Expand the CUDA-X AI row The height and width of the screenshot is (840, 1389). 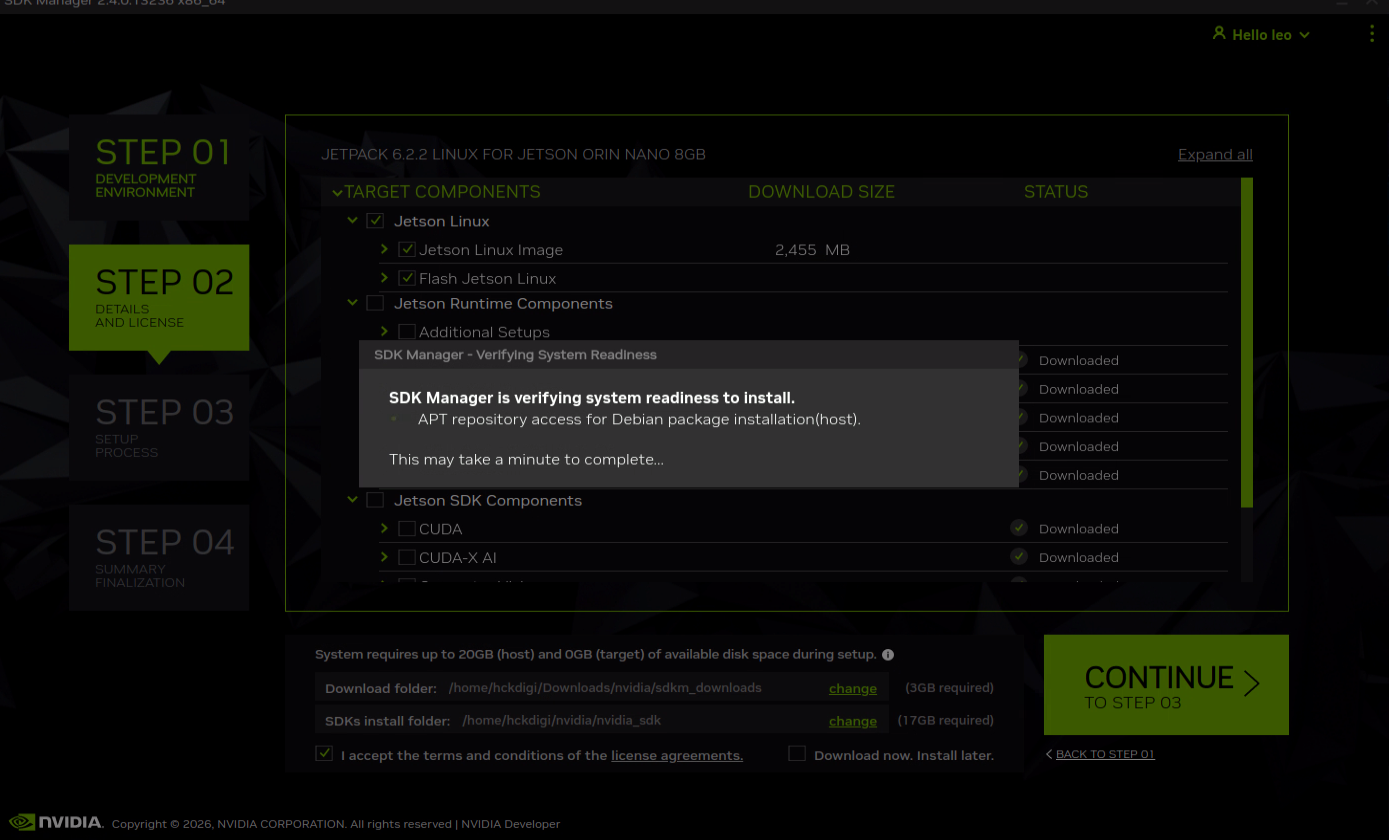tap(384, 557)
